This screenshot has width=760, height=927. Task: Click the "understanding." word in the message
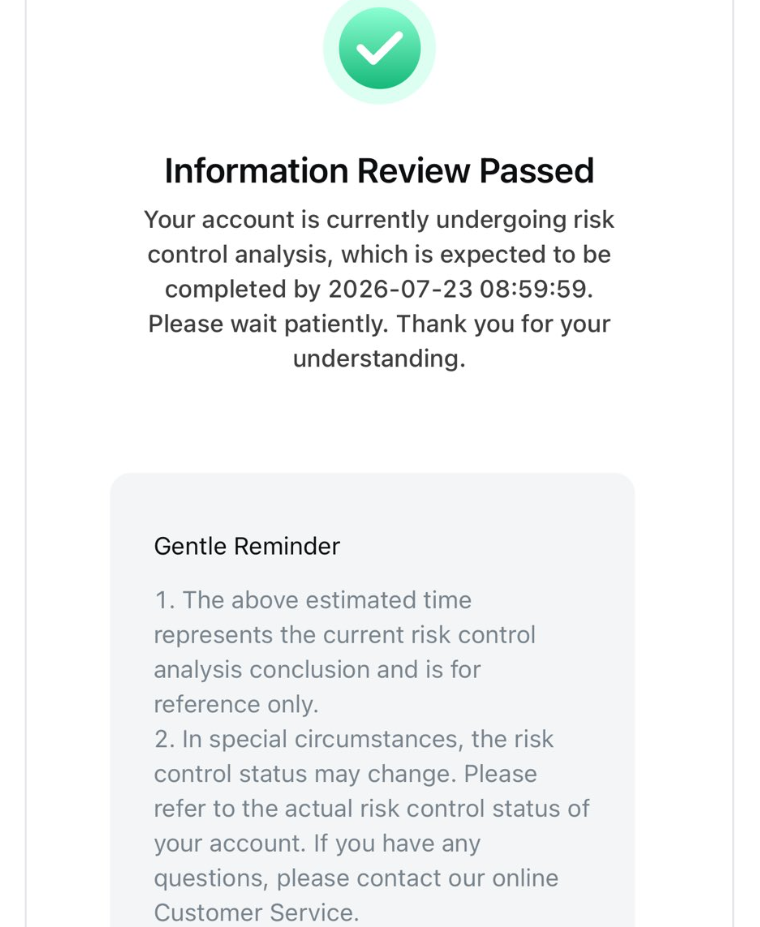(379, 359)
